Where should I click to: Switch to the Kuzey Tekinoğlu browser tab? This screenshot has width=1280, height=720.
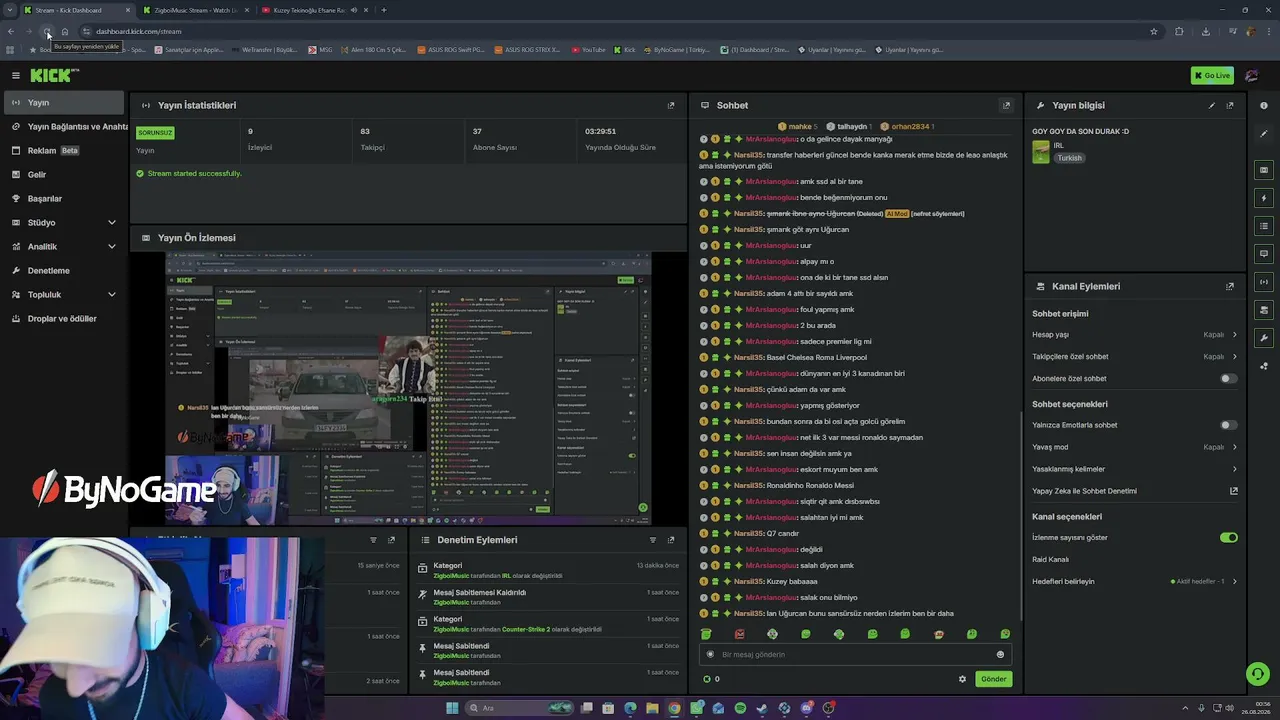click(314, 10)
